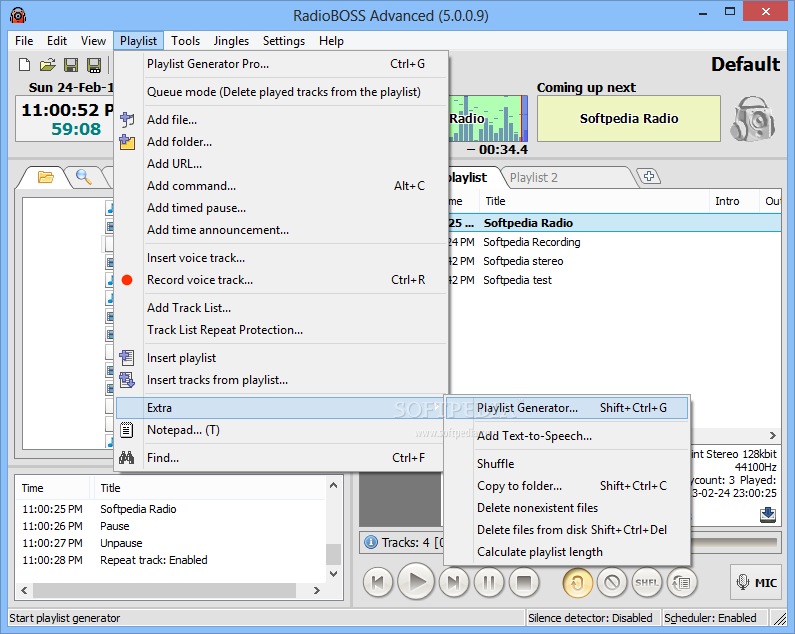Click the headphones logo icon
The height and width of the screenshot is (634, 795).
[752, 119]
